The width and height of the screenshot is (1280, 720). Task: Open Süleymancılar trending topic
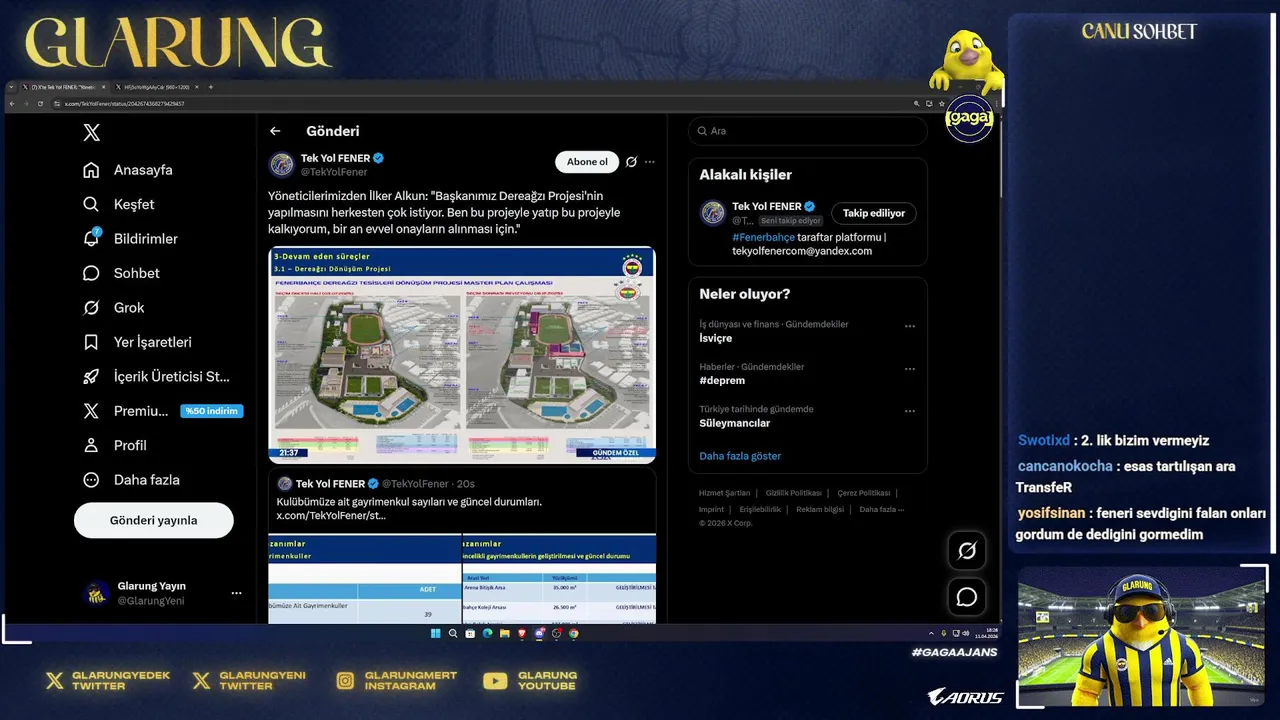click(x=735, y=423)
